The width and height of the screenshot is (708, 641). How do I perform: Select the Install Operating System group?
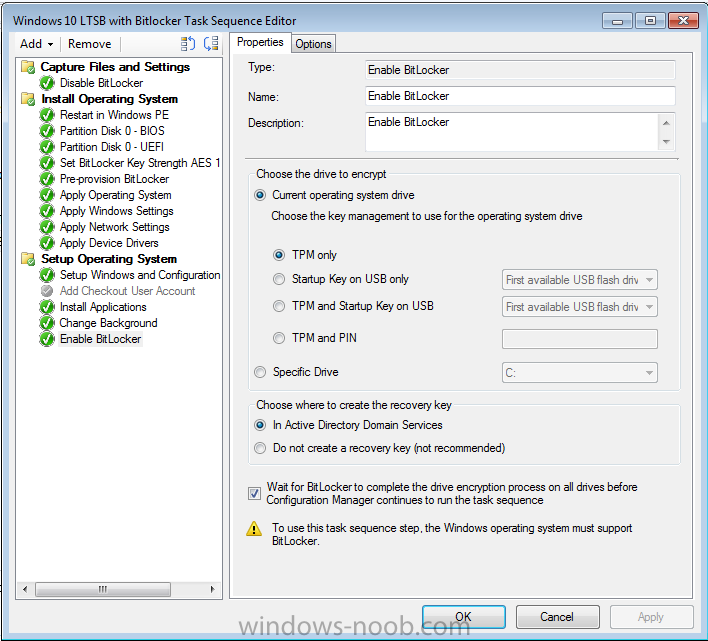[x=110, y=99]
